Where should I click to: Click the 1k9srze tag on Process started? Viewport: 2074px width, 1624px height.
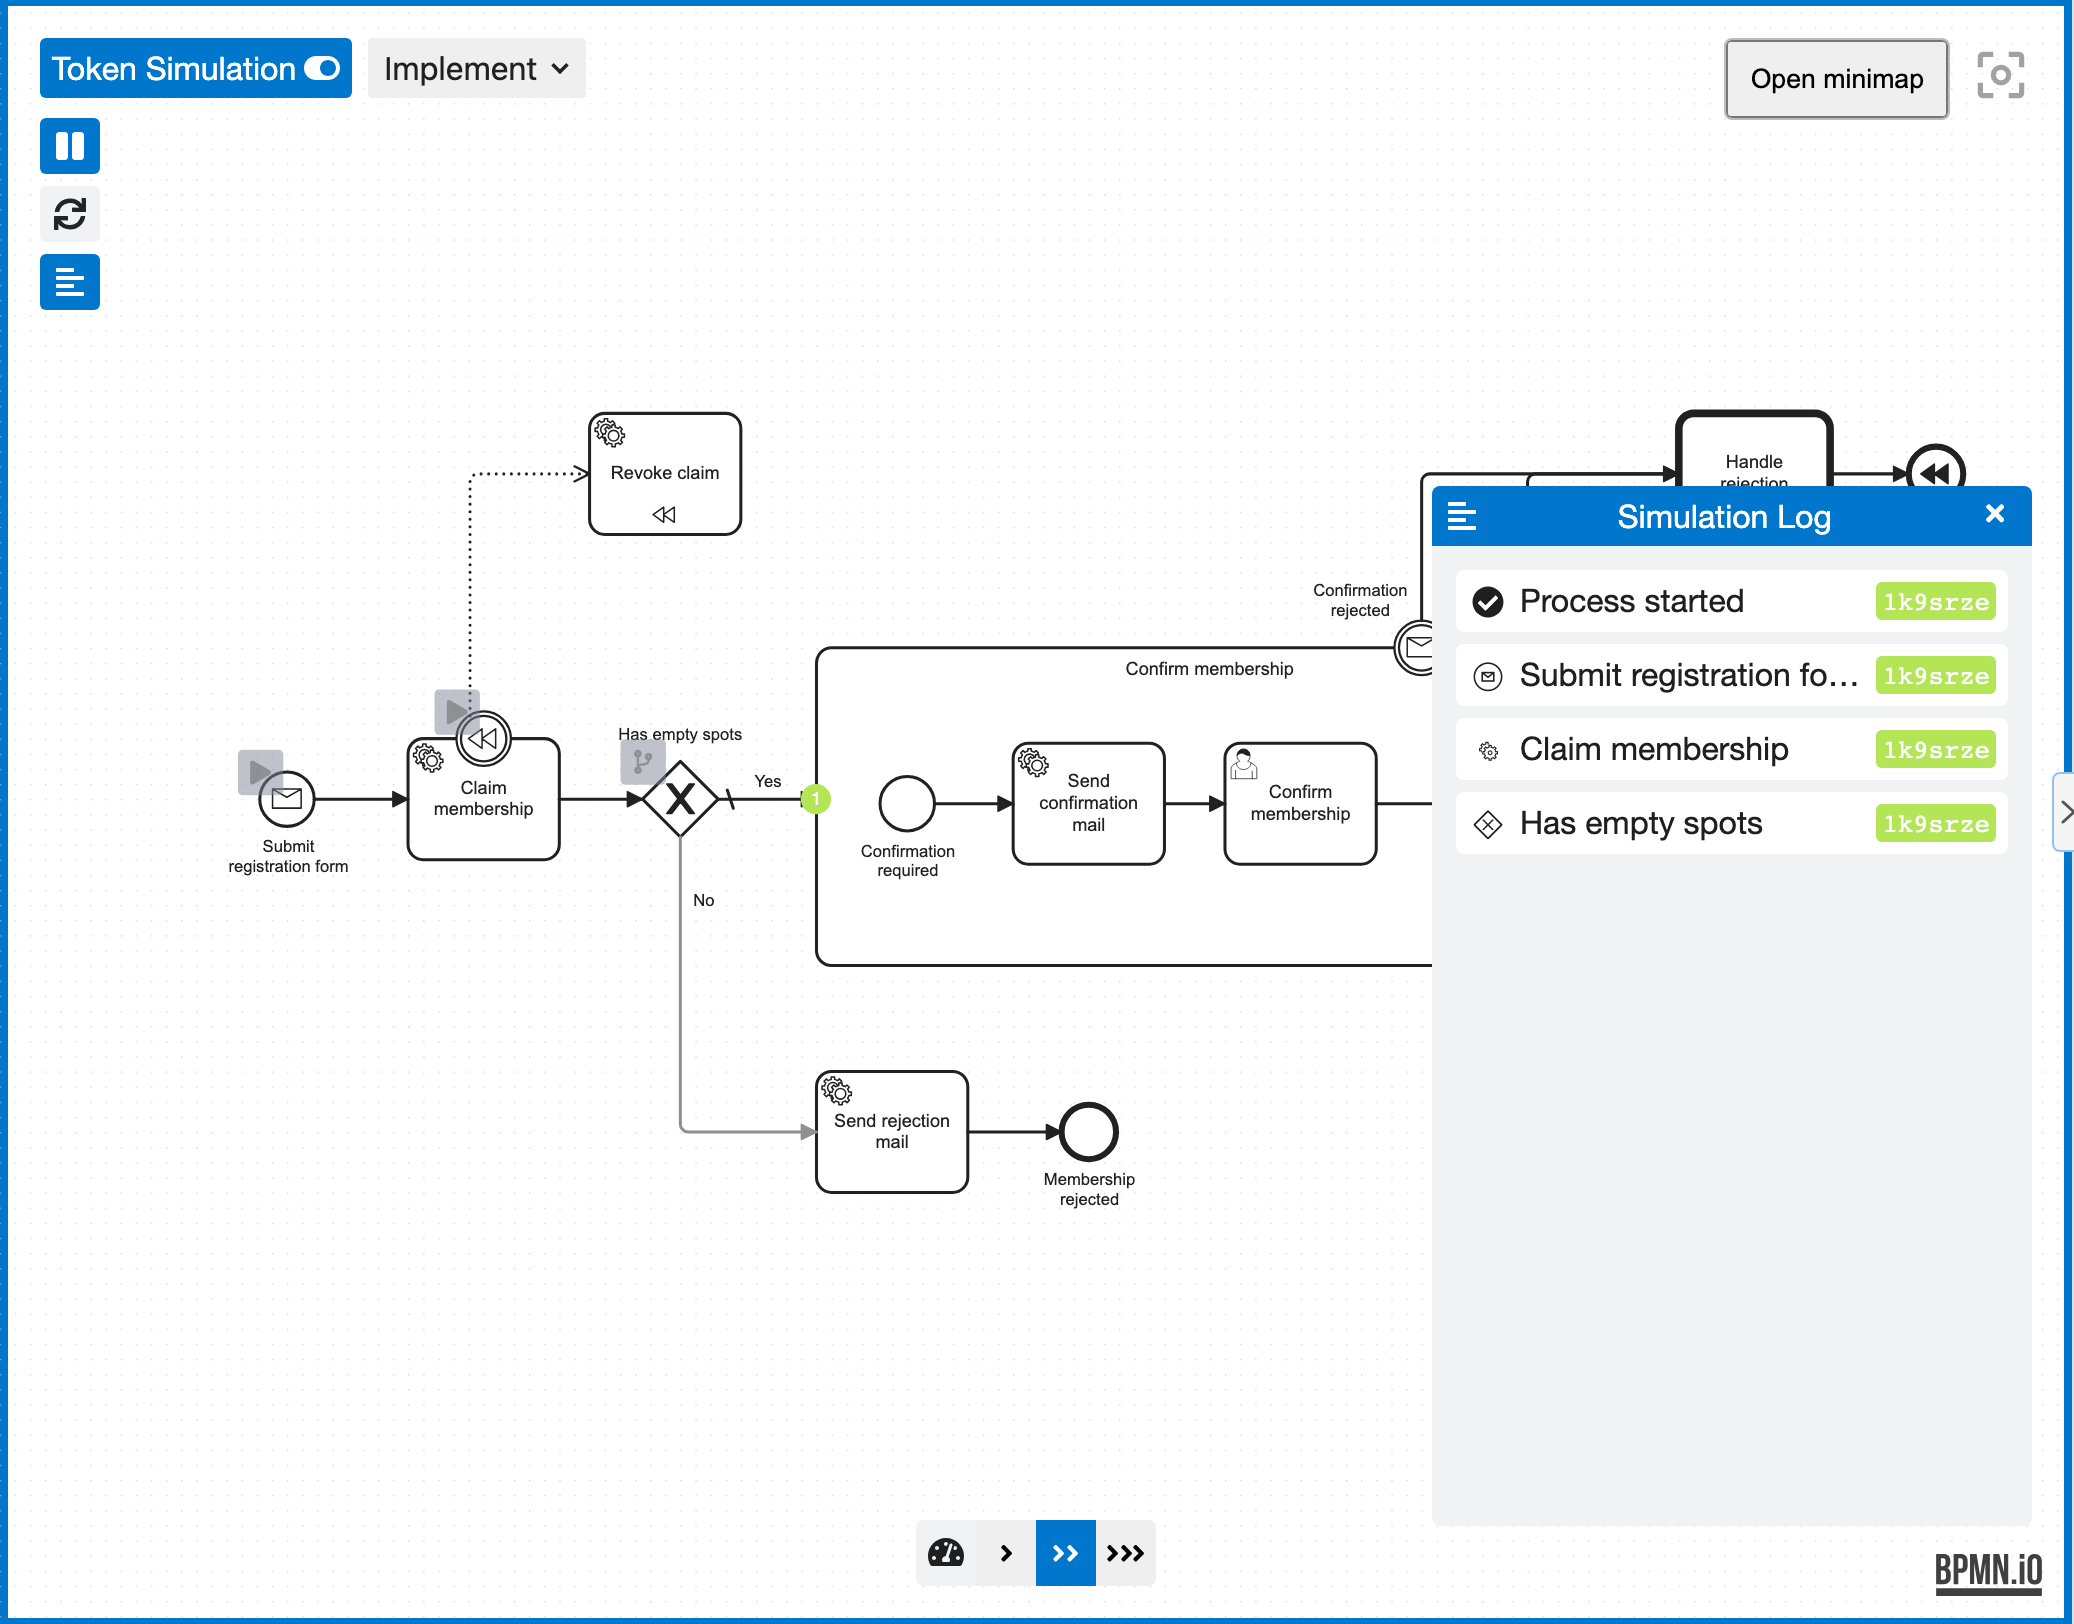click(x=1935, y=602)
